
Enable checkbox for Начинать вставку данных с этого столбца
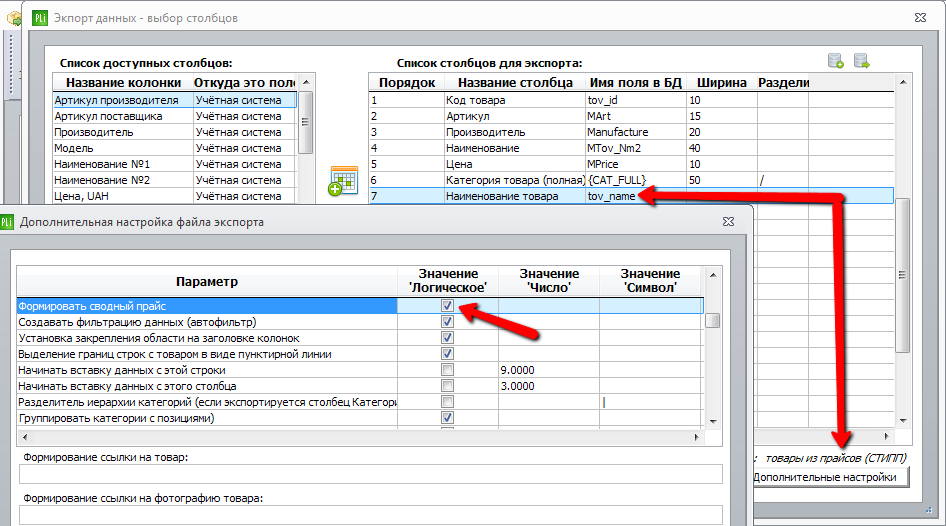(x=447, y=386)
